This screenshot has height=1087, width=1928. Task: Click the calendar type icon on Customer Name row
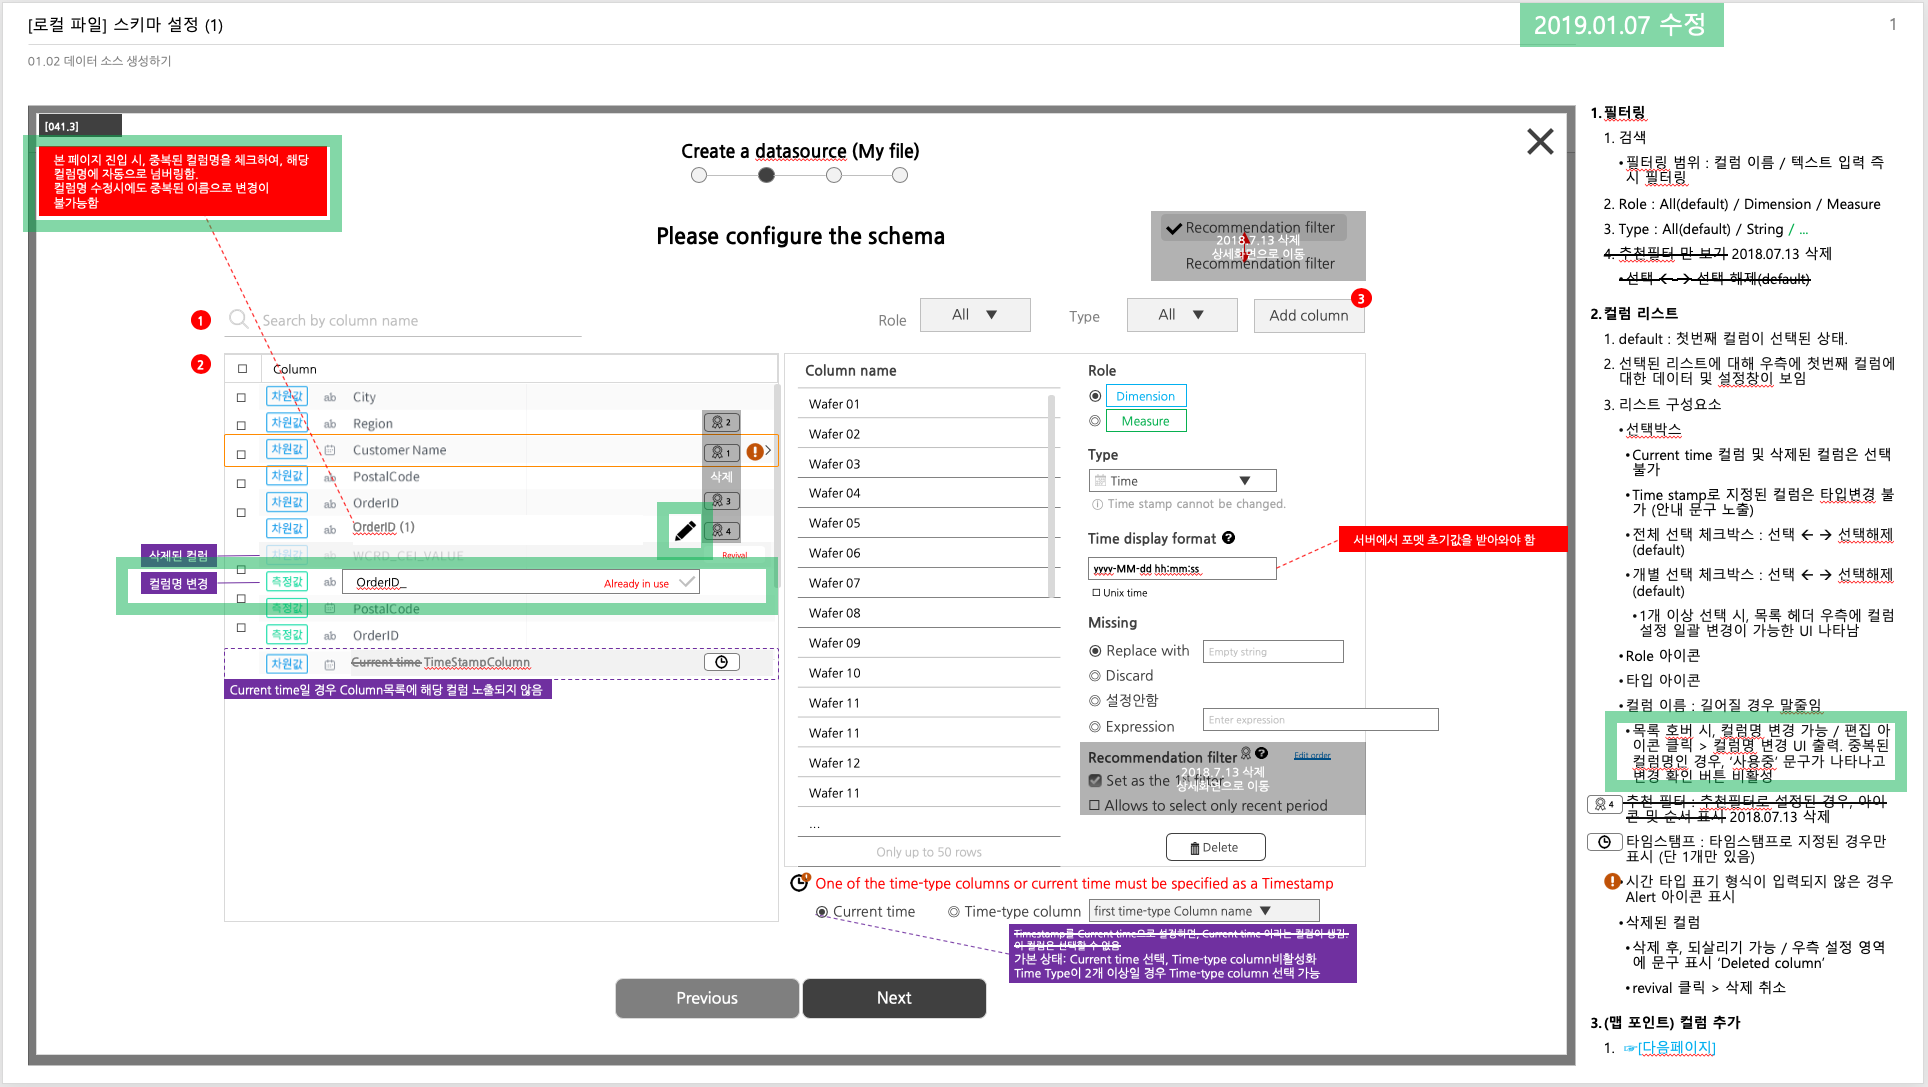click(x=330, y=448)
